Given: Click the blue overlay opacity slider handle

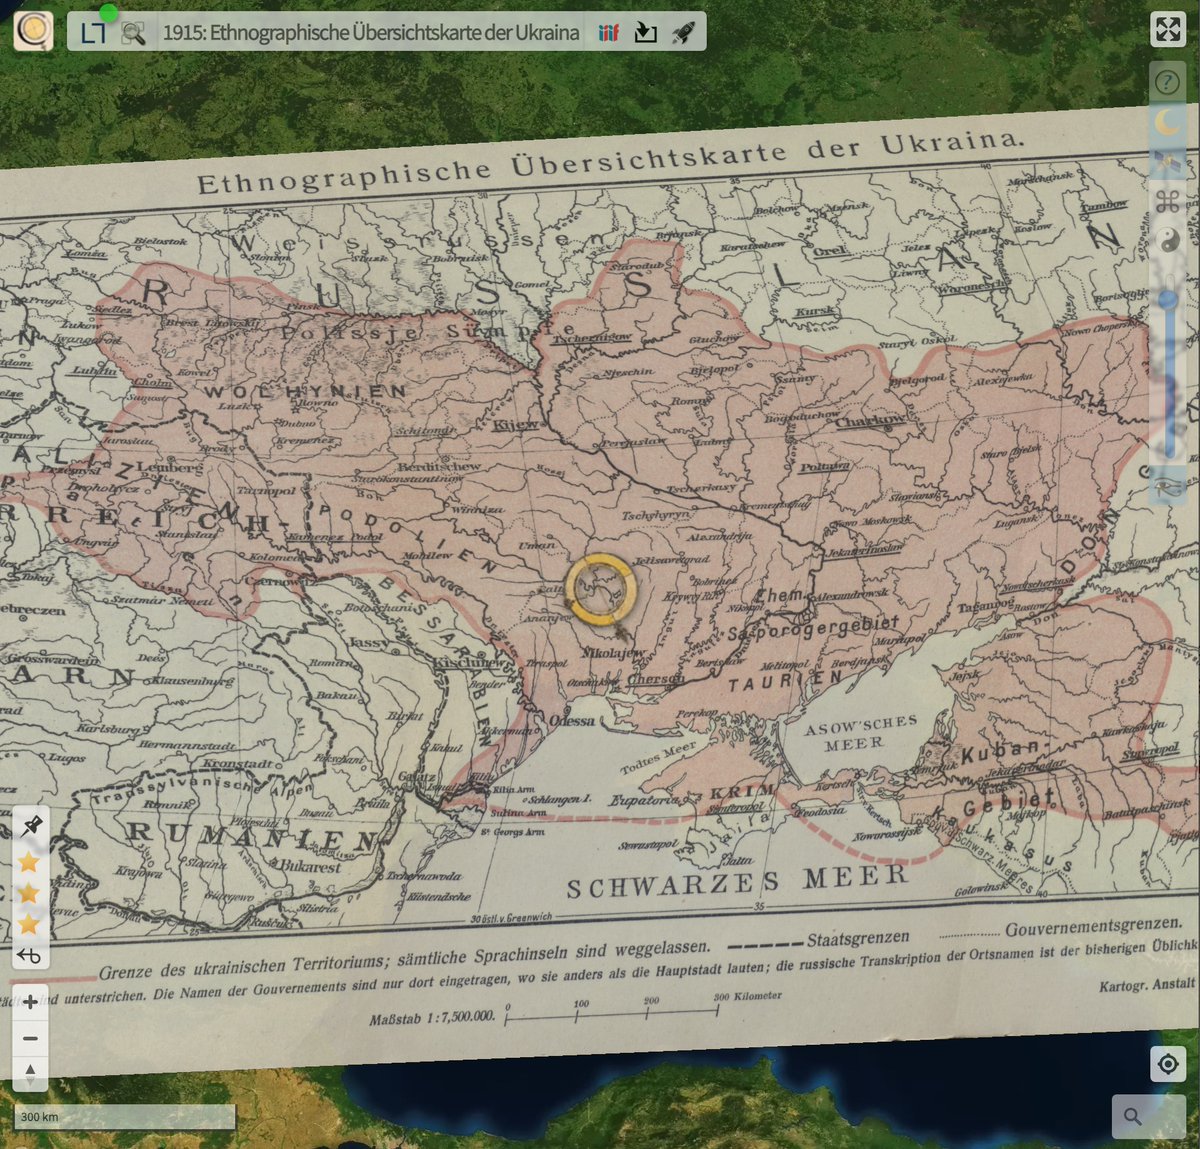Looking at the screenshot, I should (1167, 299).
